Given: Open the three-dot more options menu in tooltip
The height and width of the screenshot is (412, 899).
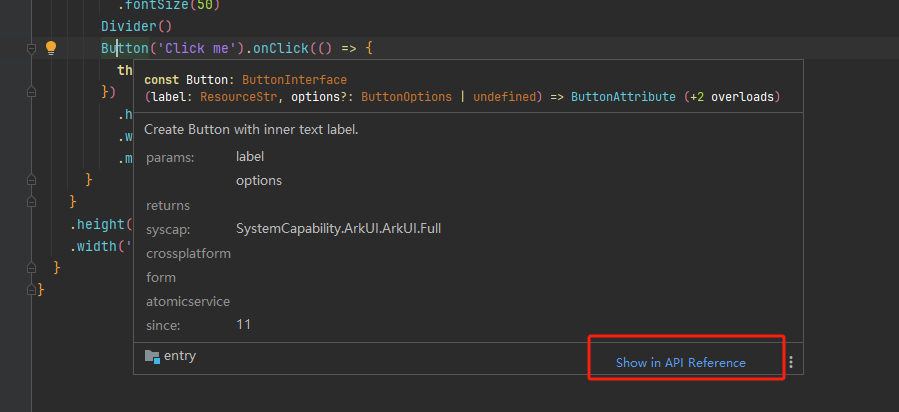Looking at the screenshot, I should (791, 362).
